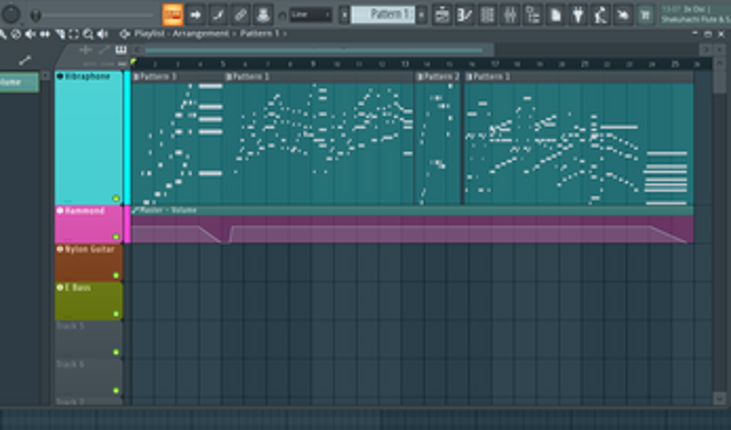Select the playback speaker tool
Image resolution: width=731 pixels, height=430 pixels.
pos(102,34)
